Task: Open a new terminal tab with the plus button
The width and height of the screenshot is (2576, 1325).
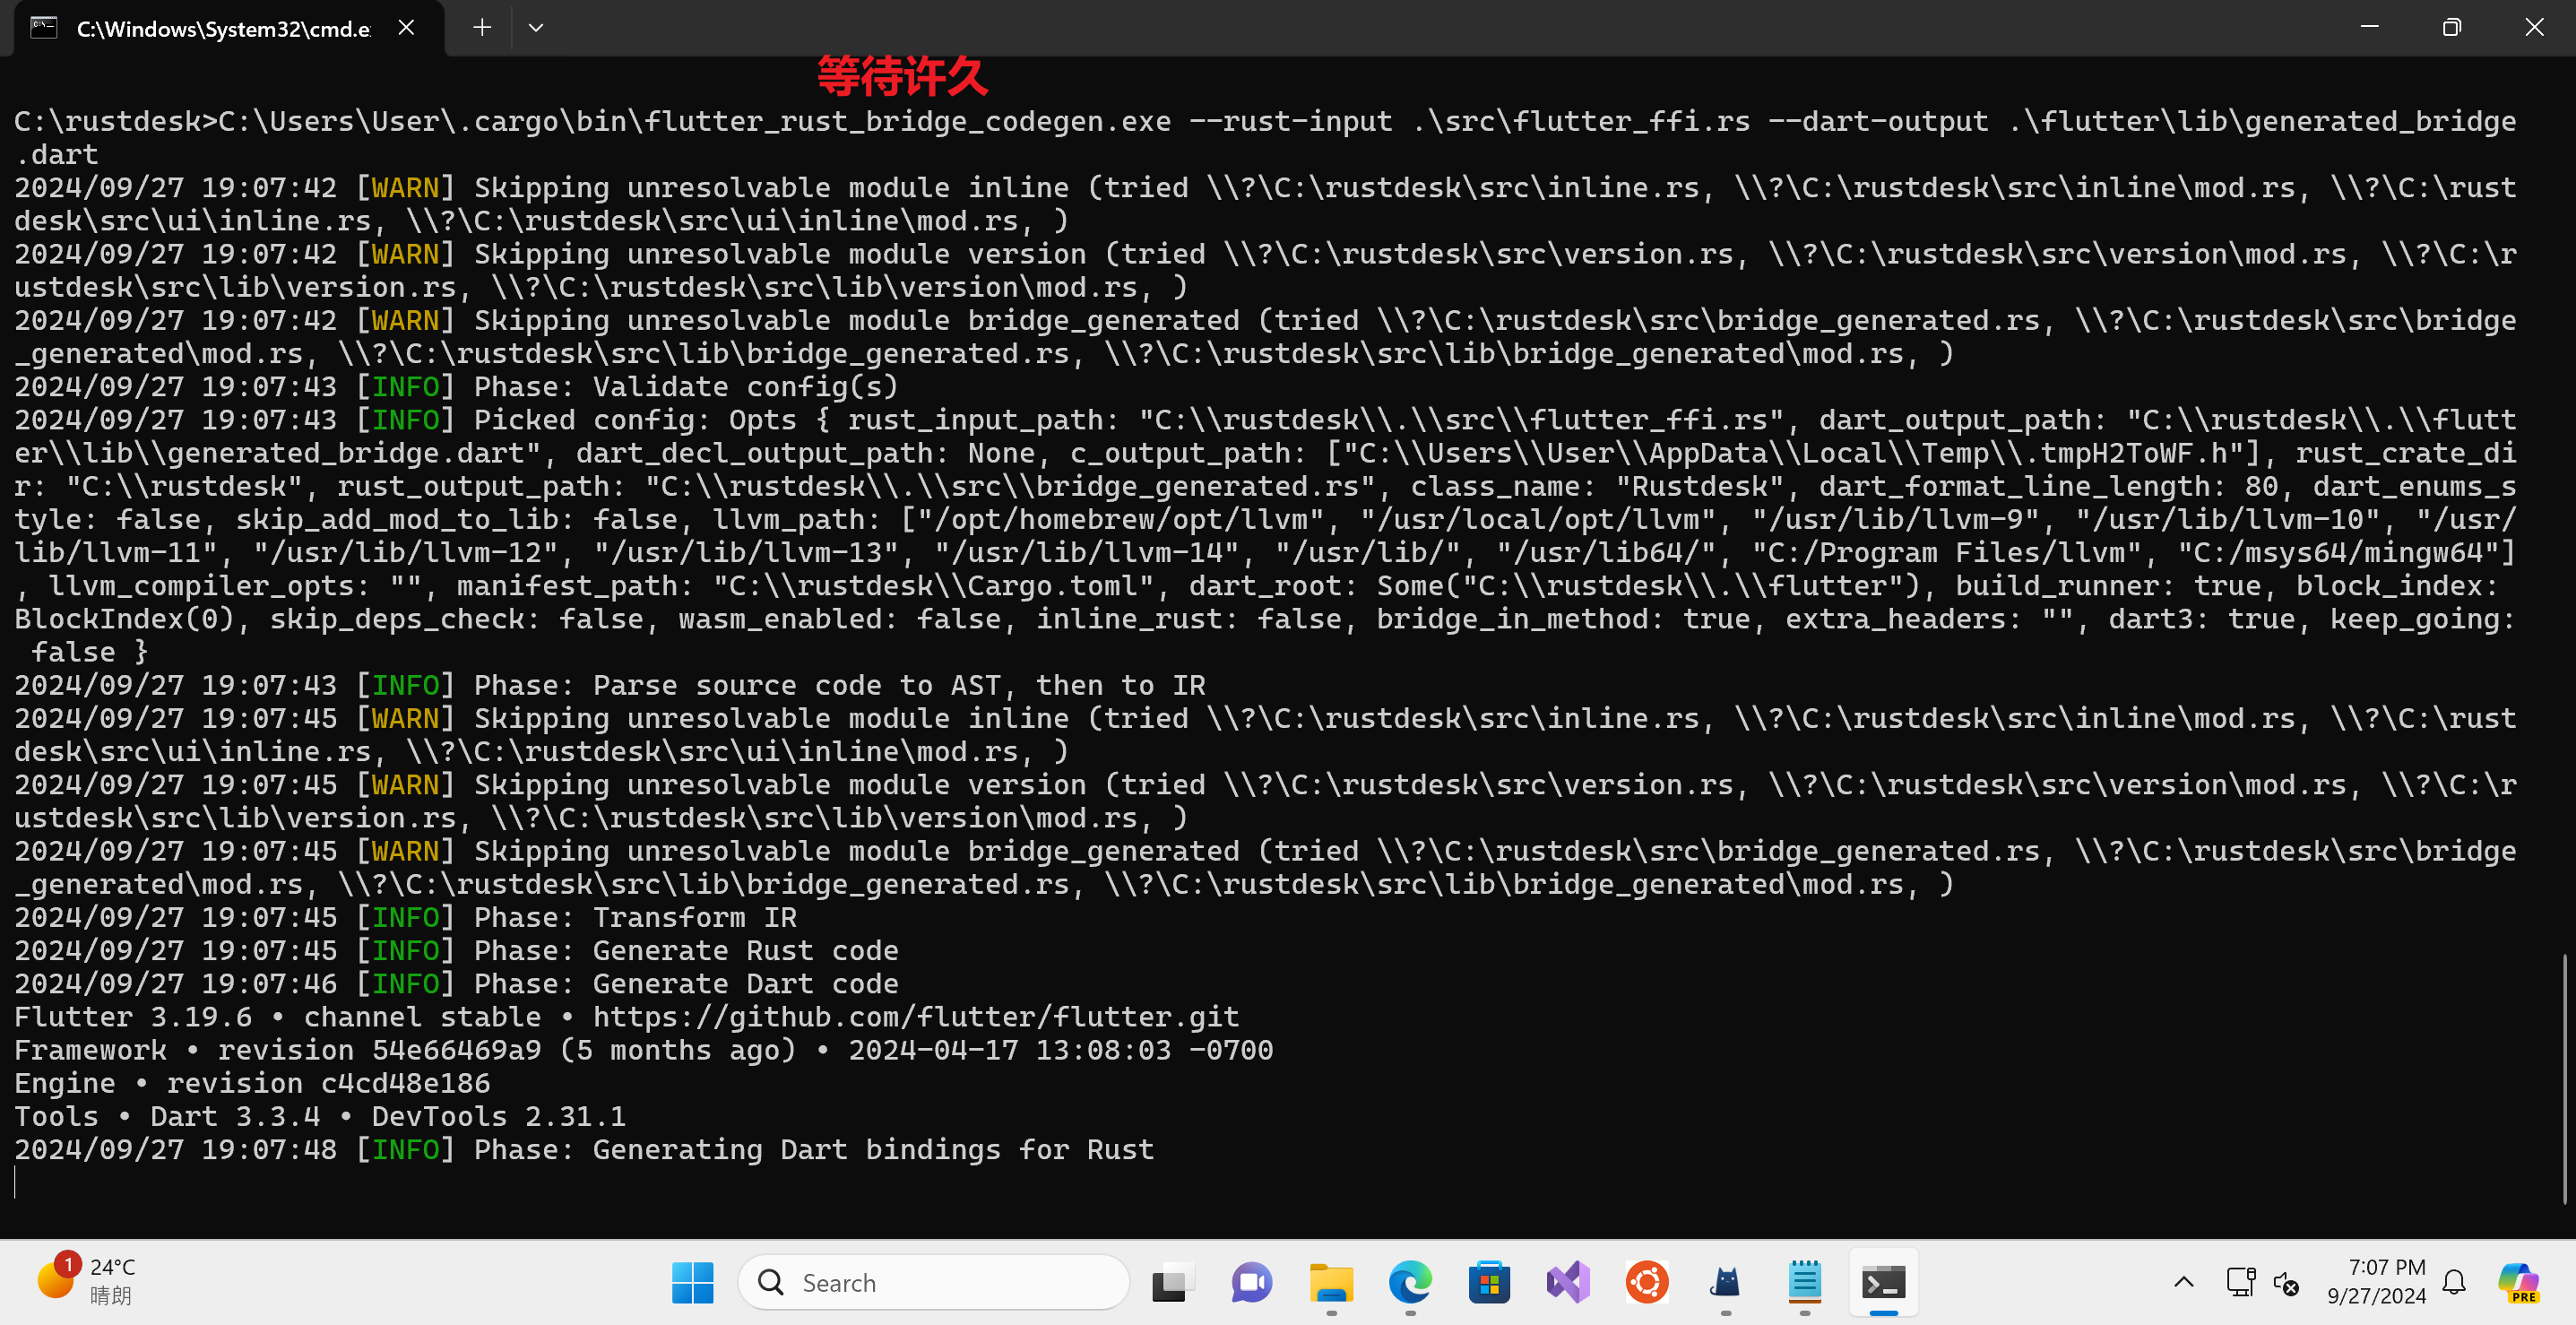Action: tap(481, 27)
